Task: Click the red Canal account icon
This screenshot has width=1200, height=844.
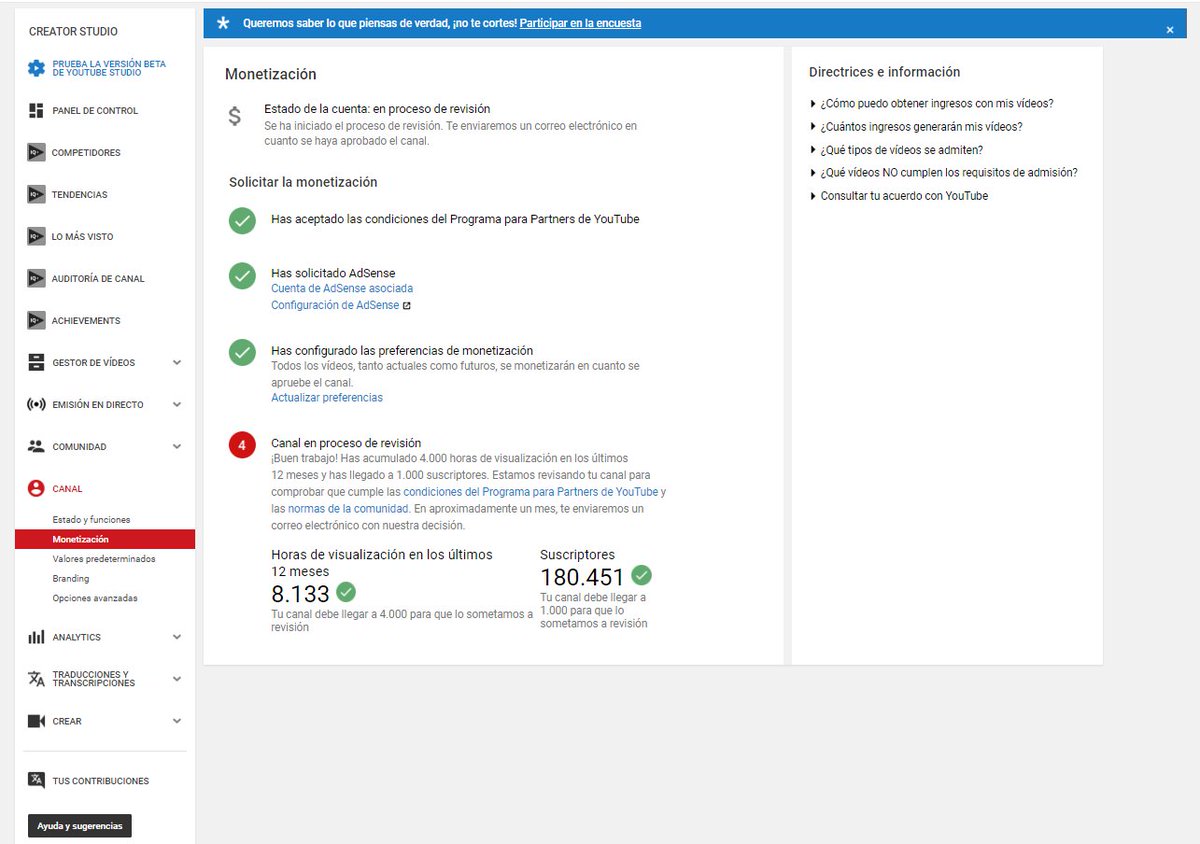Action: (36, 489)
